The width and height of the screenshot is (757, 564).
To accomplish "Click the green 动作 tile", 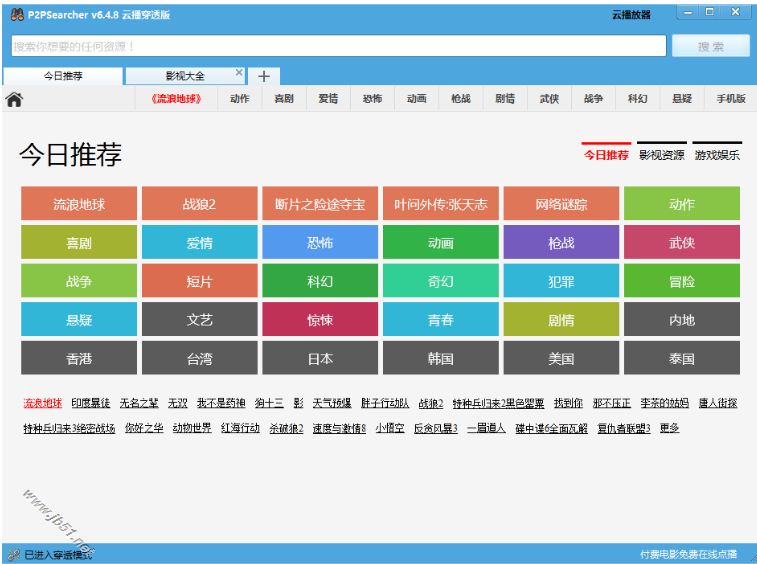I will click(x=682, y=204).
